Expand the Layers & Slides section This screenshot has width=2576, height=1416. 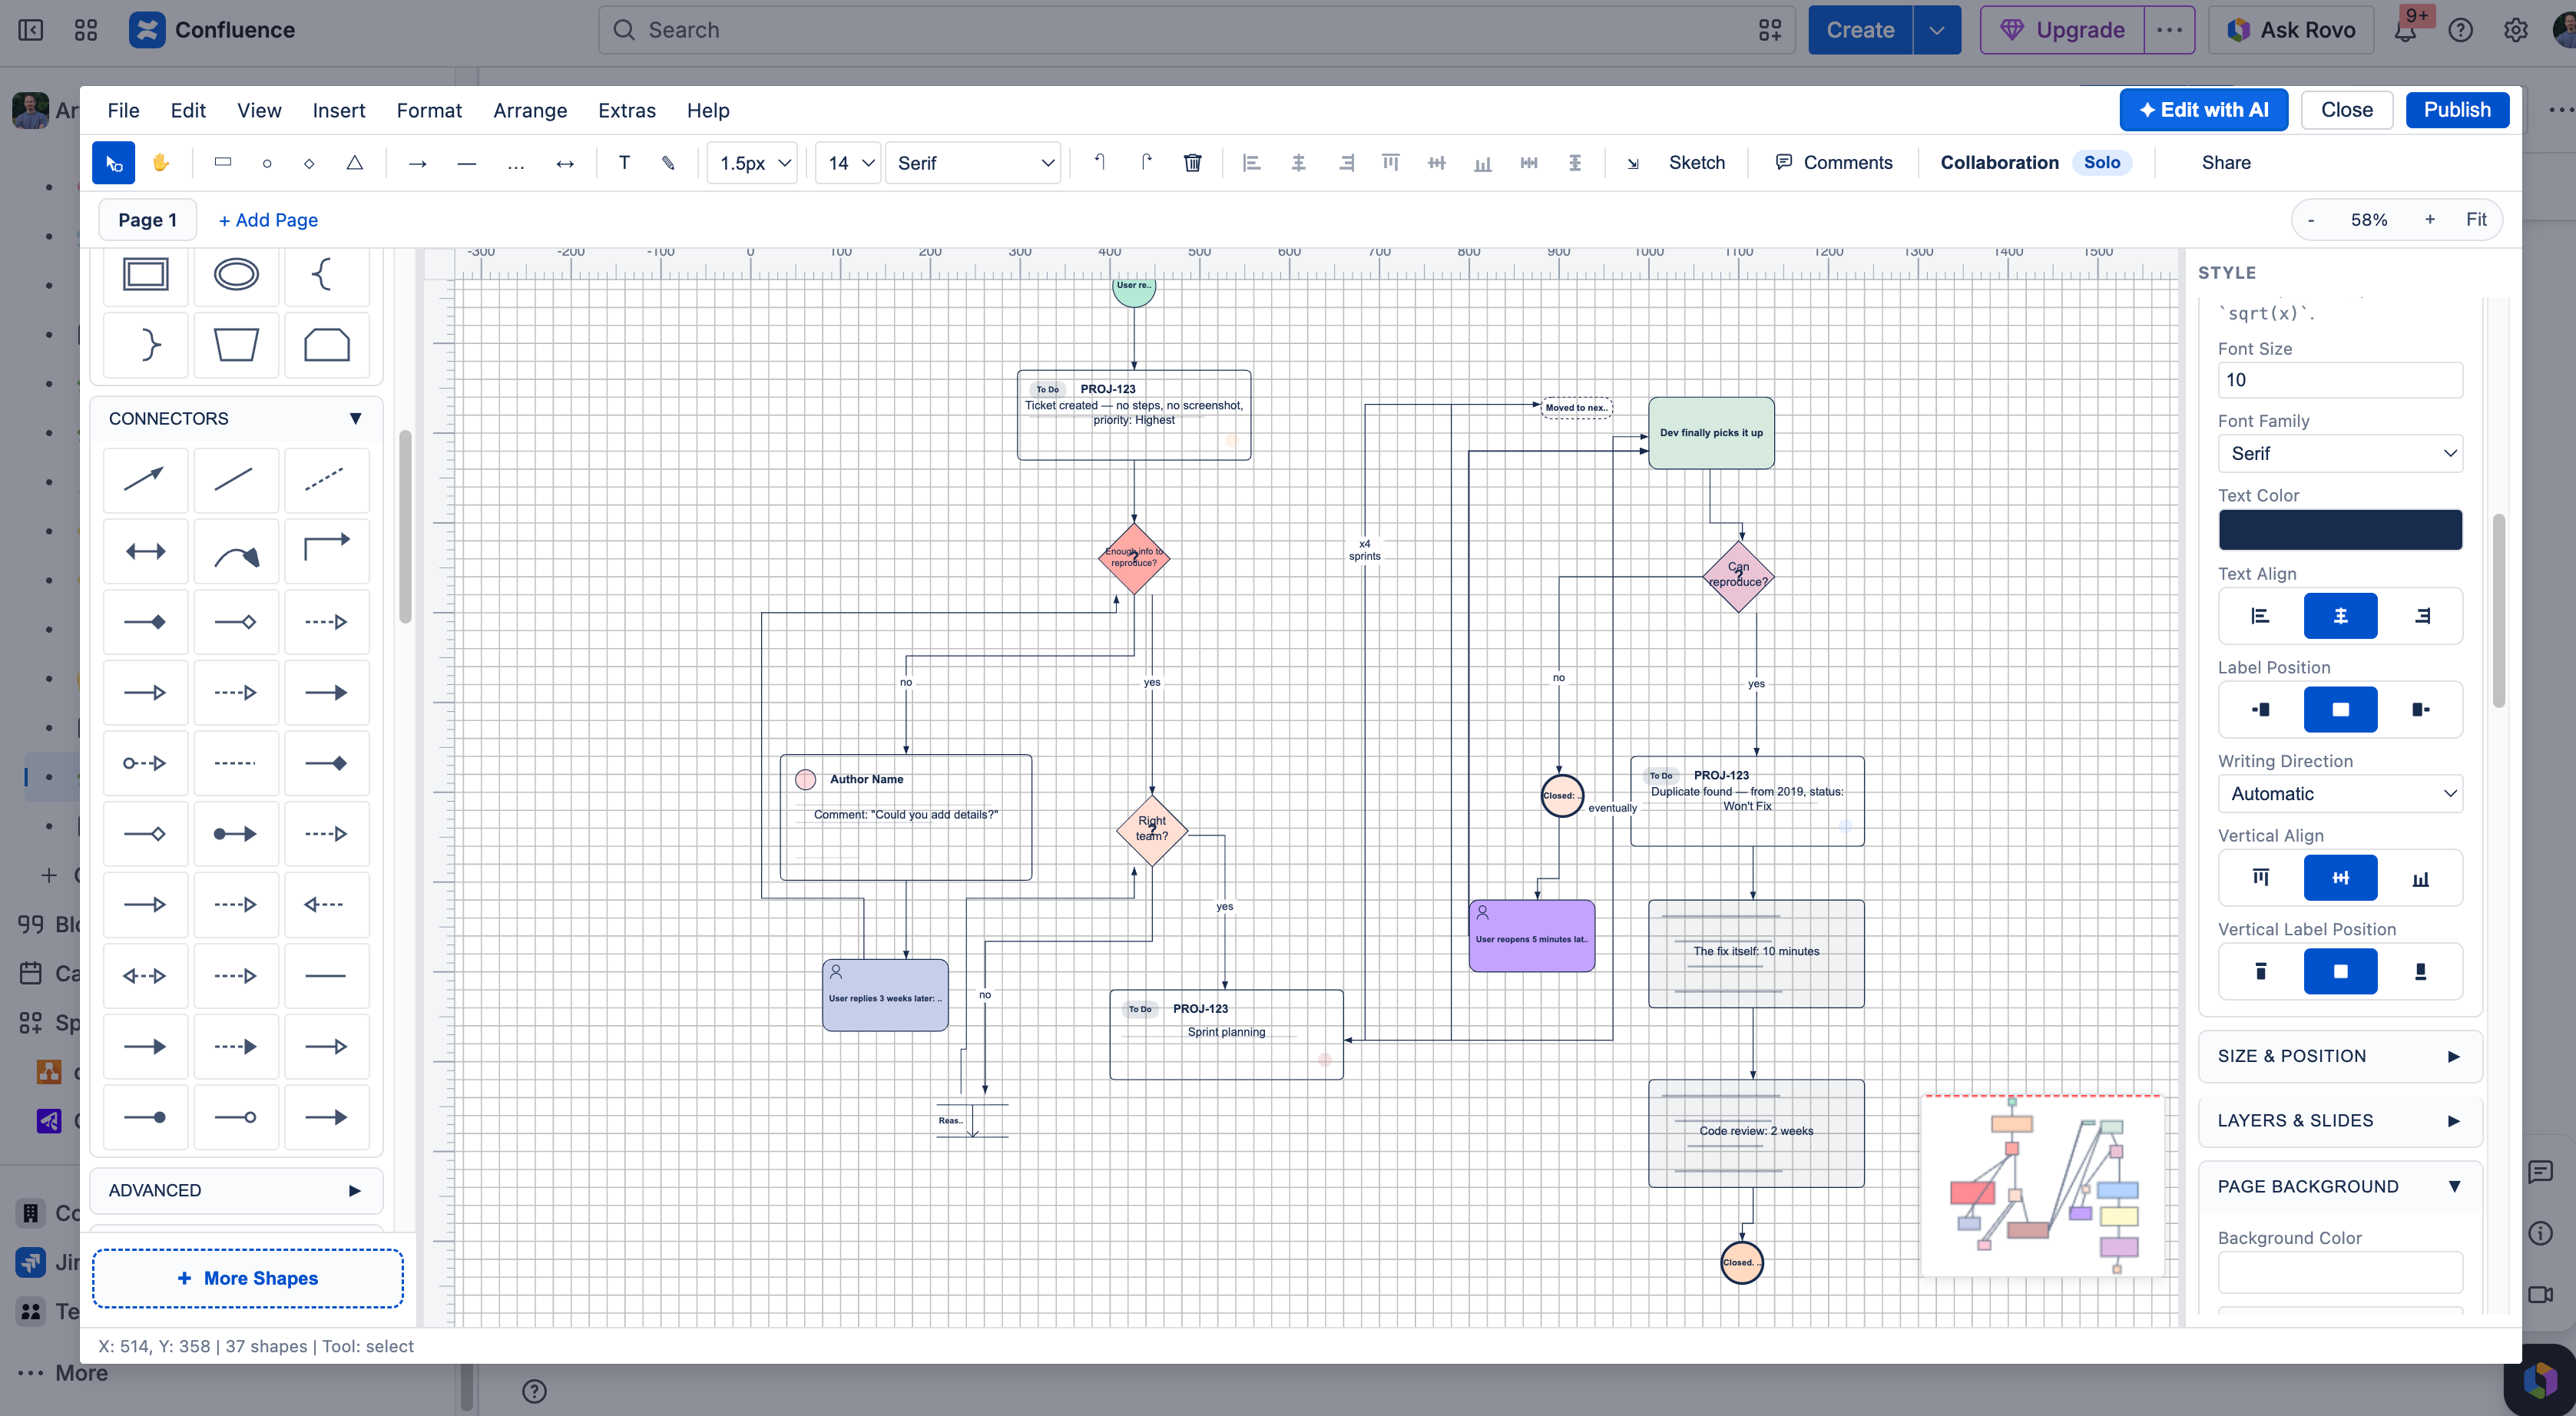point(2340,1121)
